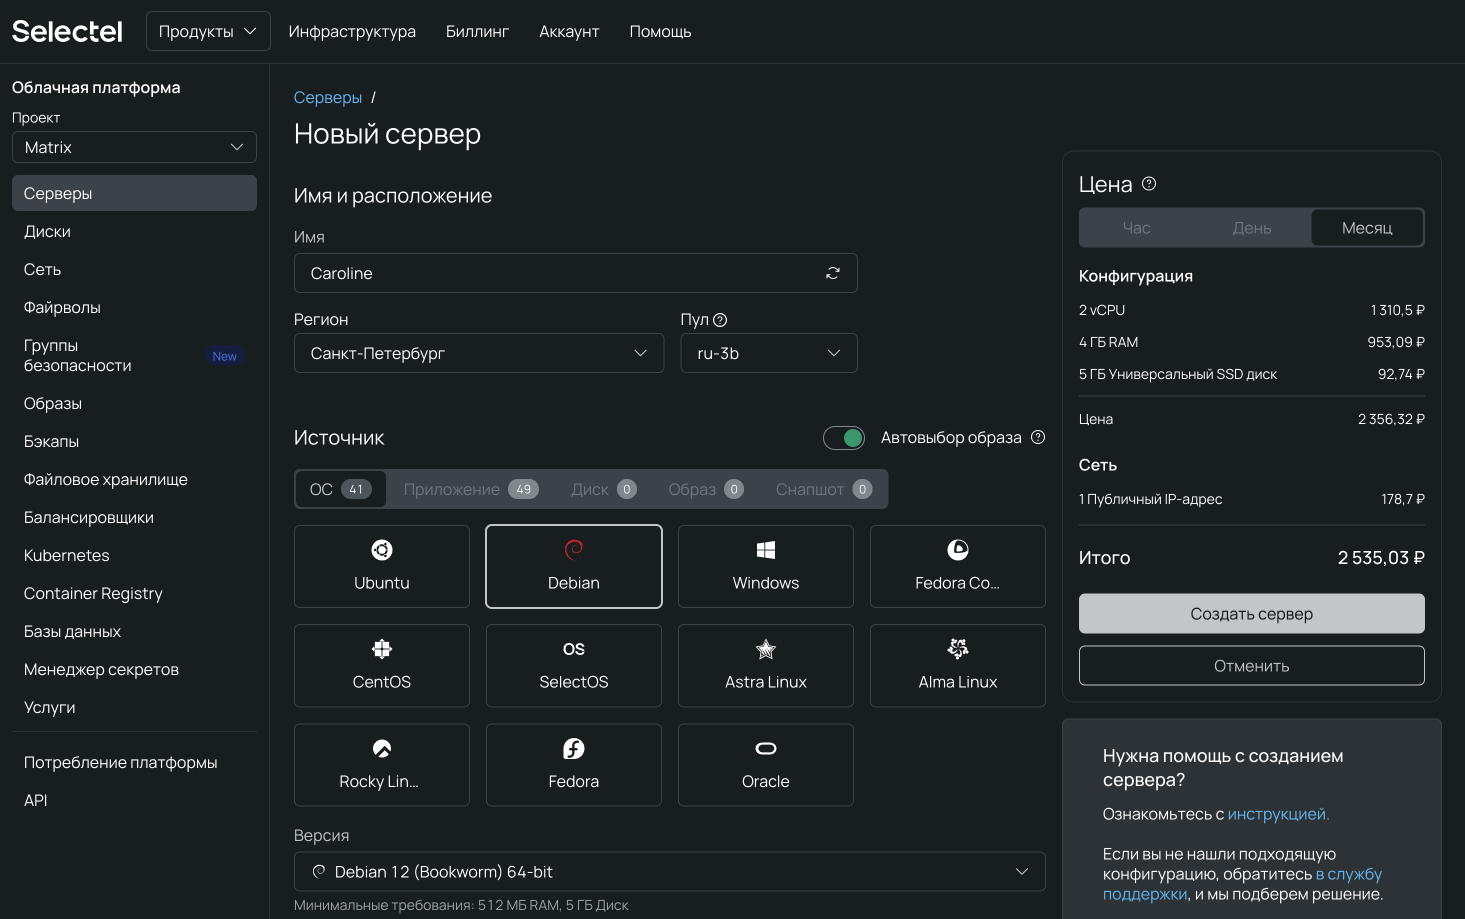The image size is (1465, 919).
Task: Switch to the Снапшот source tab
Action: click(824, 489)
